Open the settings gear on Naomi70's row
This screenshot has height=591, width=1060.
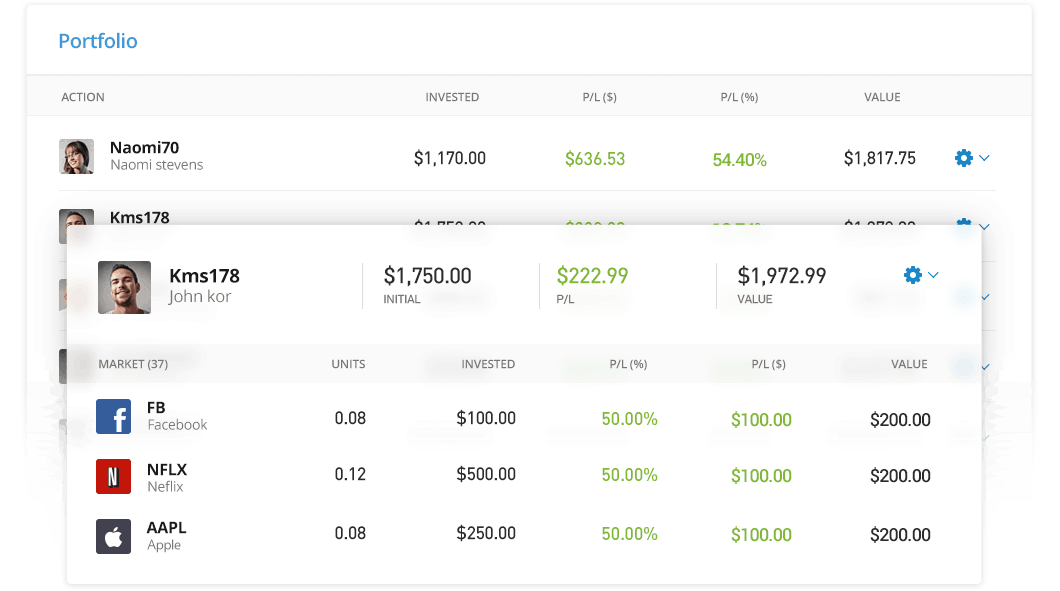(x=961, y=157)
